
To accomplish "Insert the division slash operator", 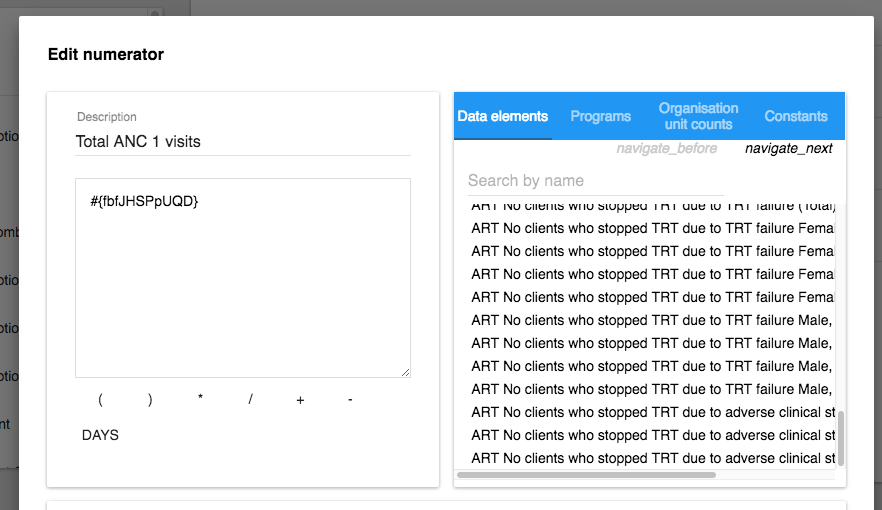I will coord(250,400).
